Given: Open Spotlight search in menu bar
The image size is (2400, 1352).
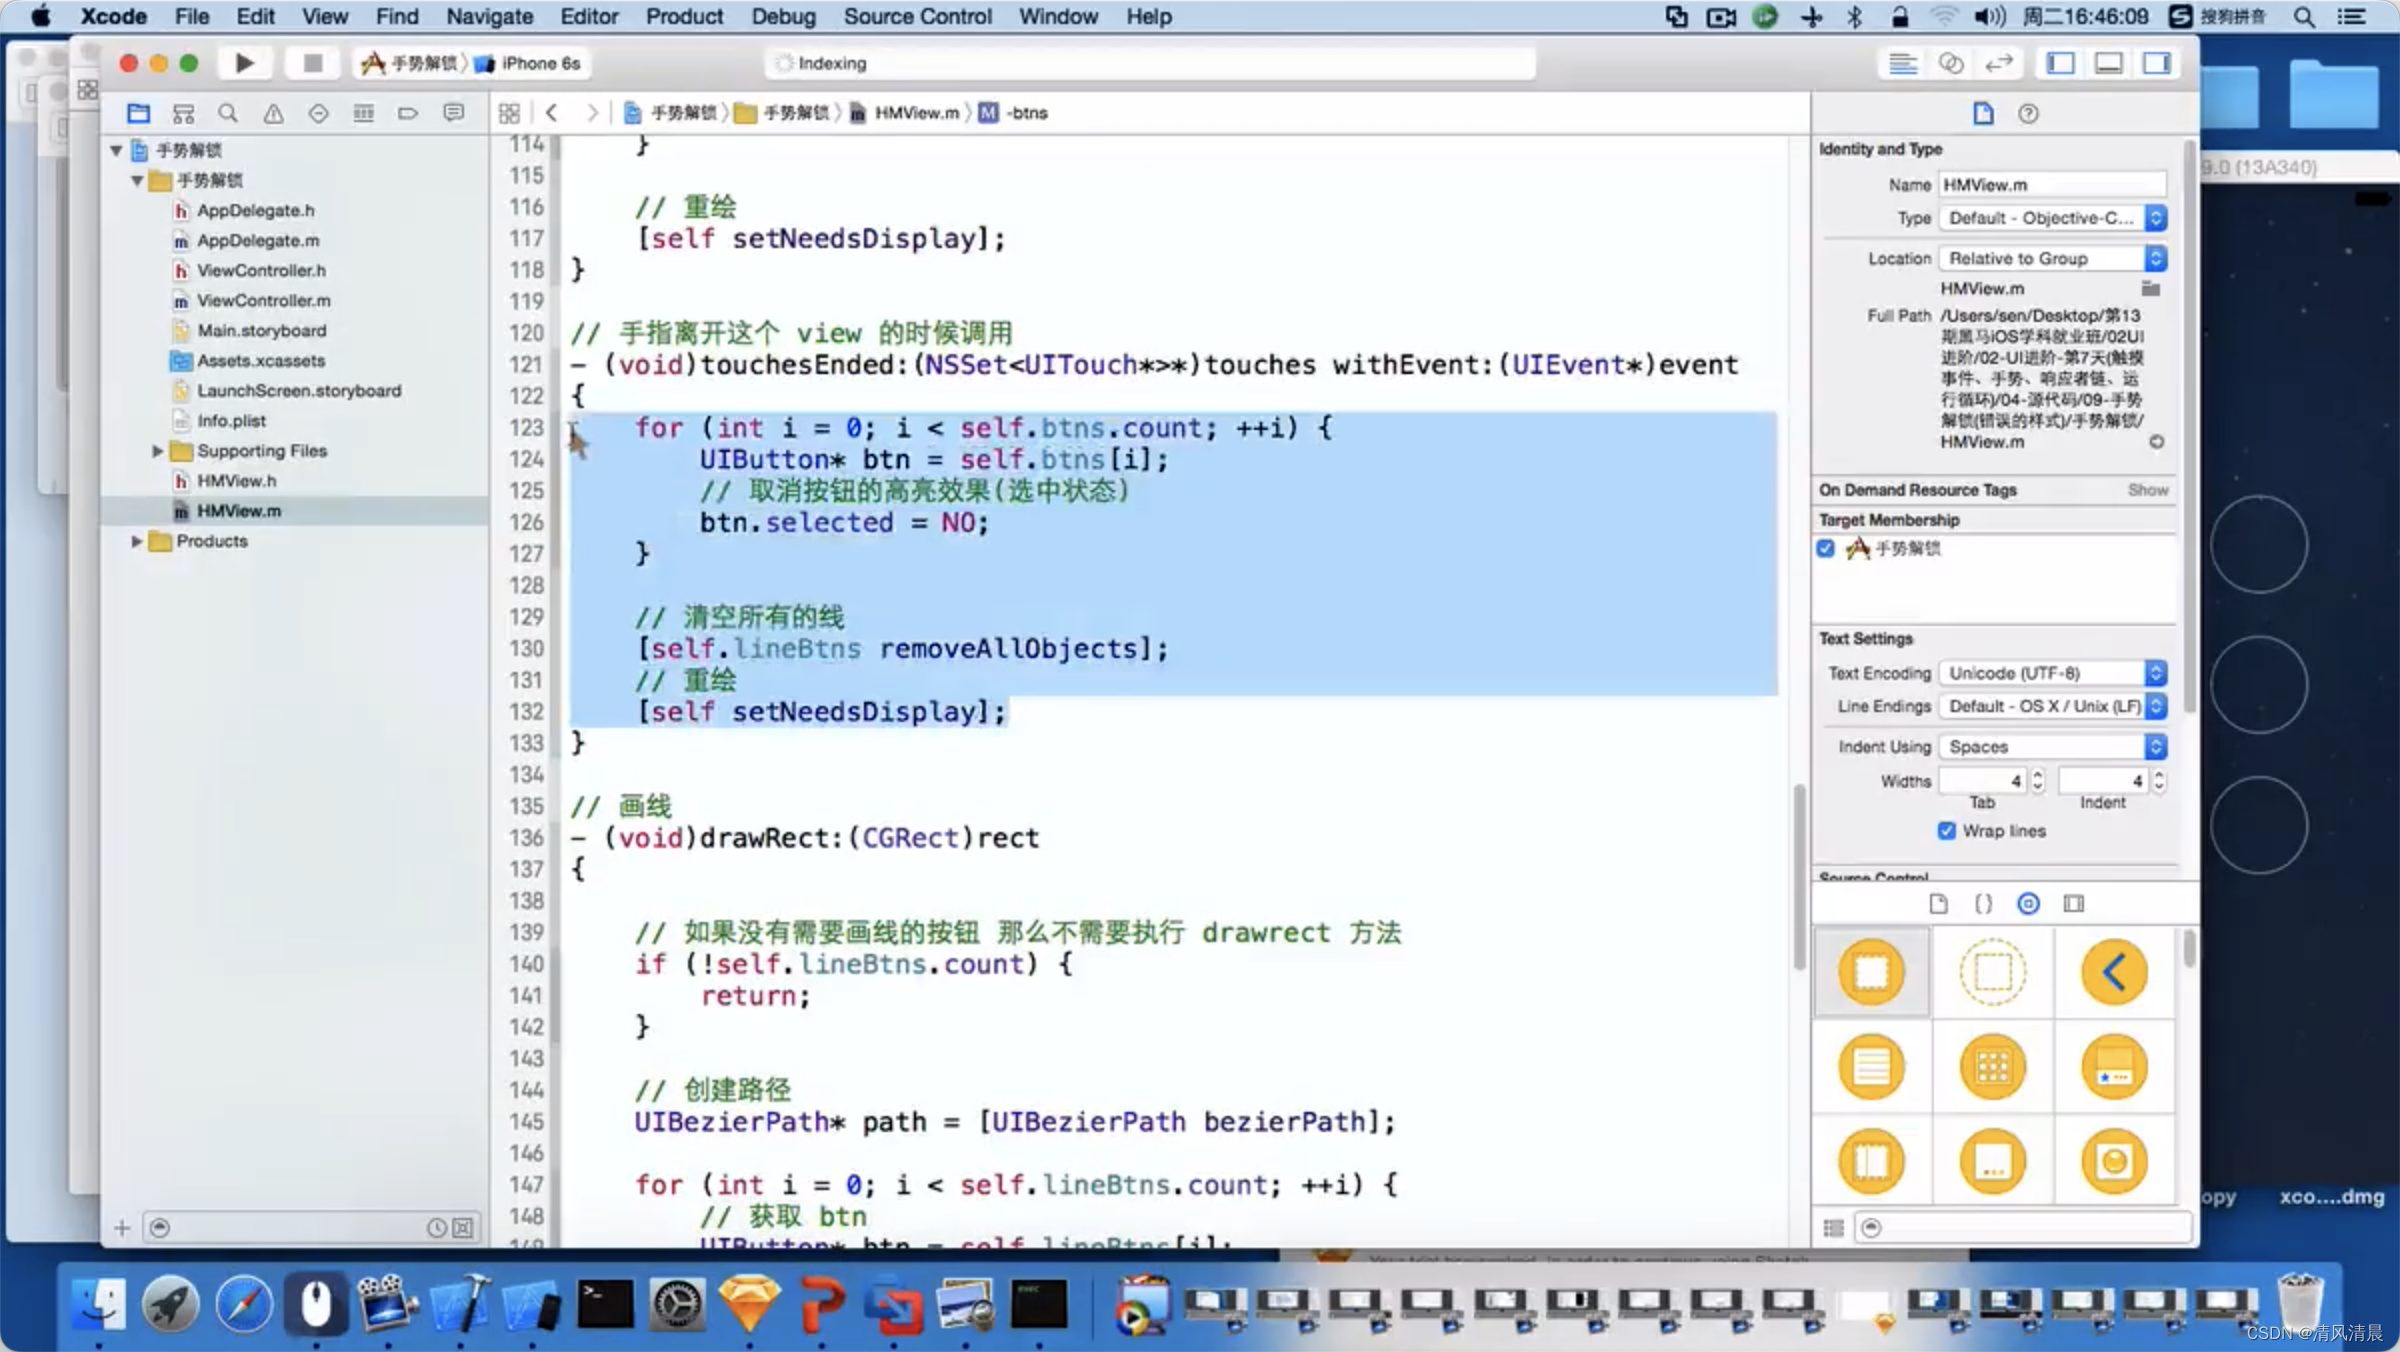Looking at the screenshot, I should click(2304, 16).
